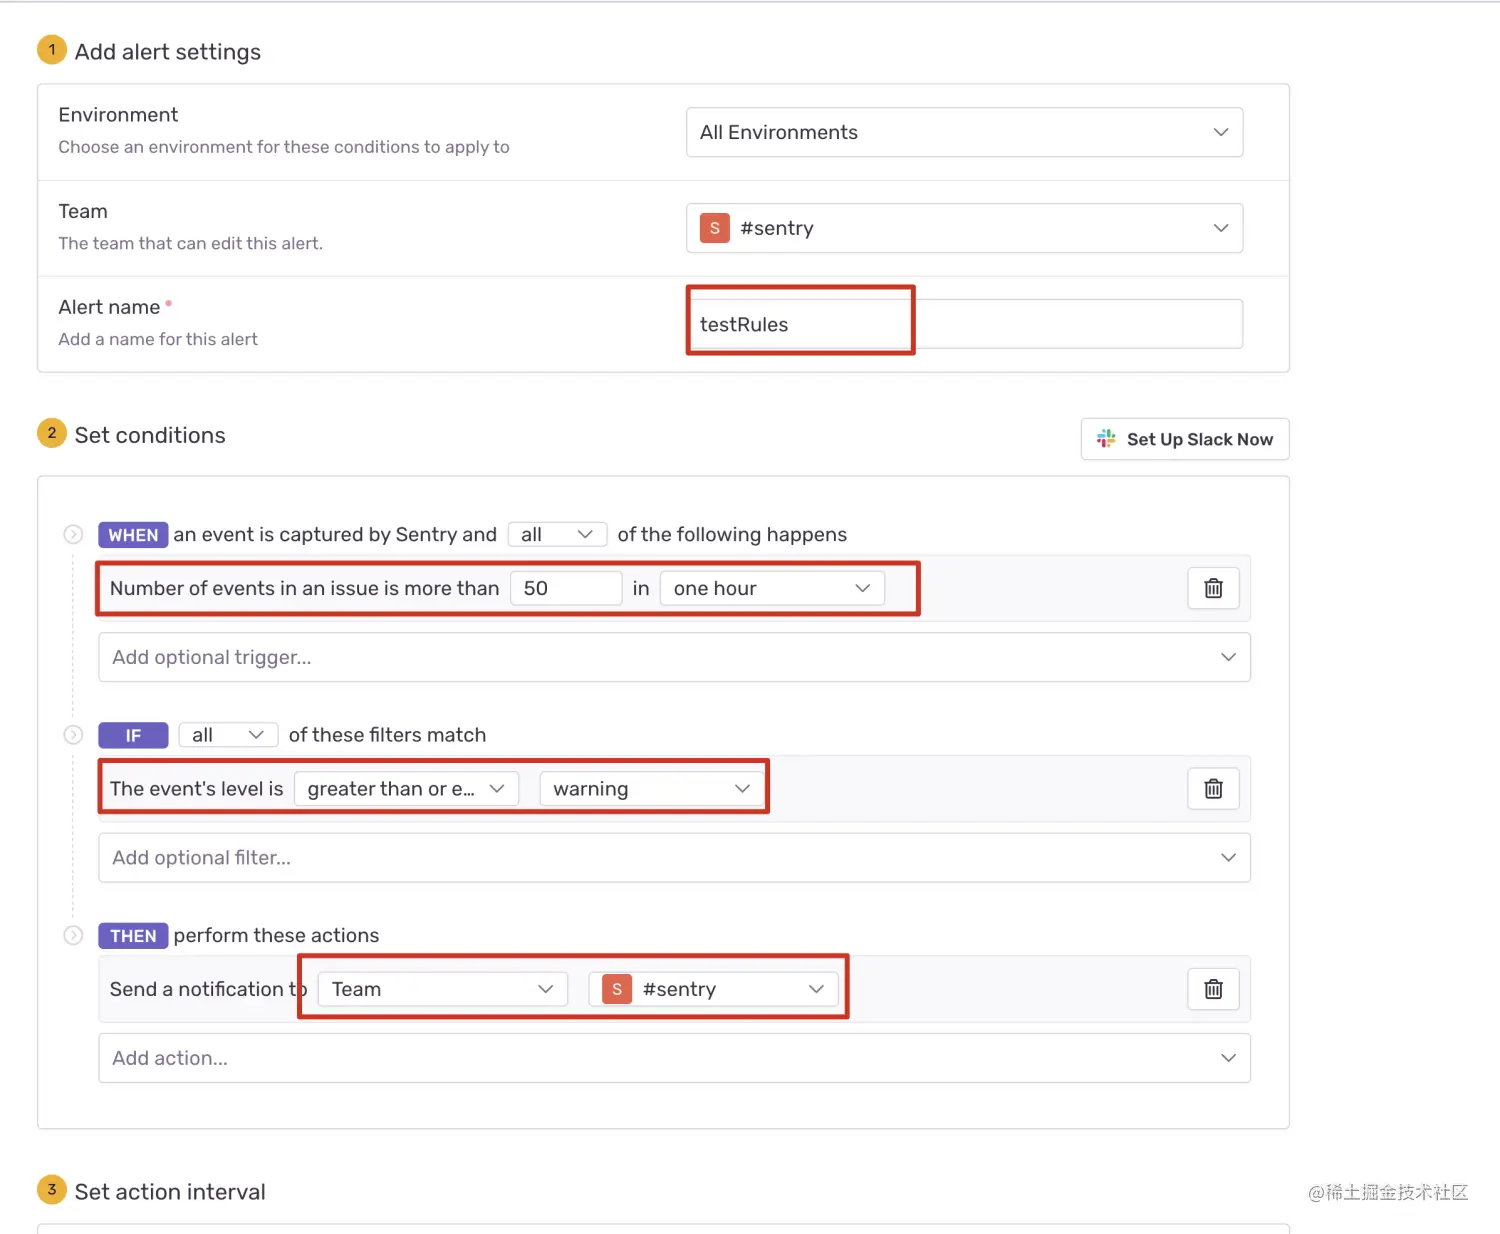Screen dimensions: 1500x1234
Task: Open notification target 'Team' dropdown
Action: (x=443, y=989)
